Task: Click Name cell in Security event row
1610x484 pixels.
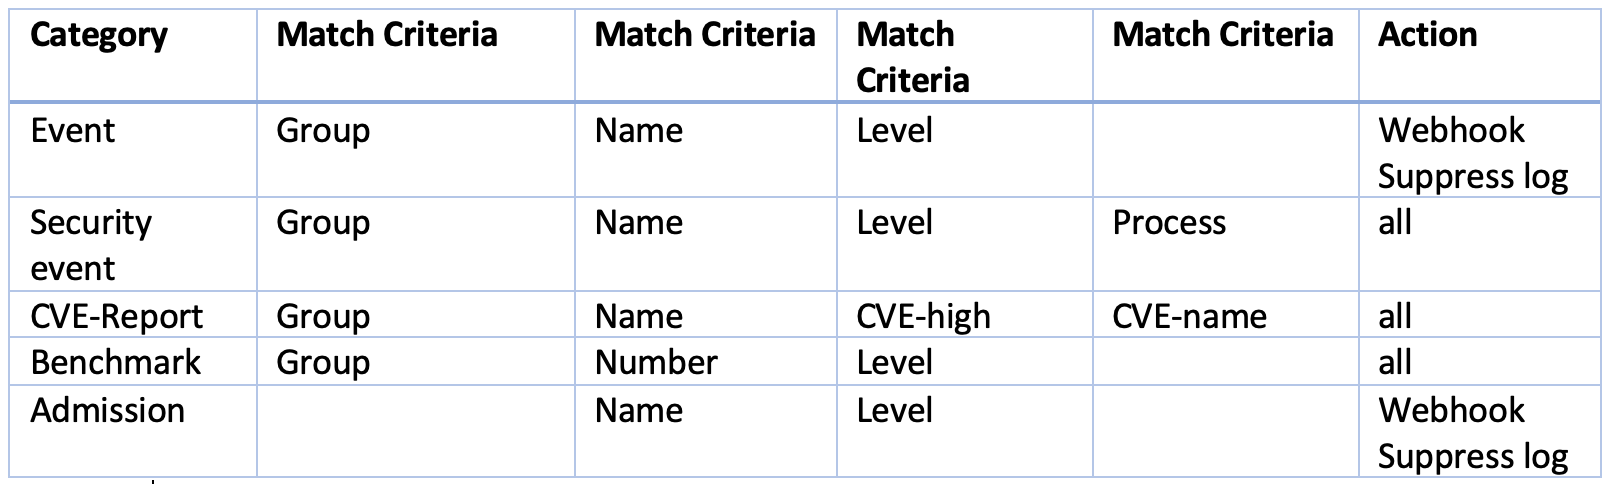Action: (x=638, y=222)
